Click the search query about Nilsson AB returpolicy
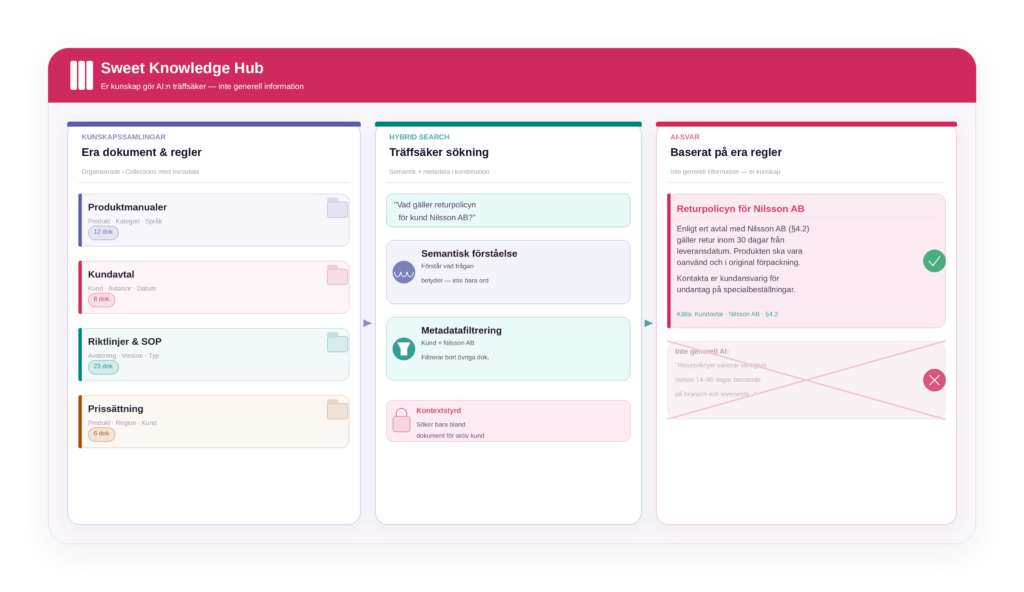Viewport: 1024px width, 592px height. pos(508,211)
